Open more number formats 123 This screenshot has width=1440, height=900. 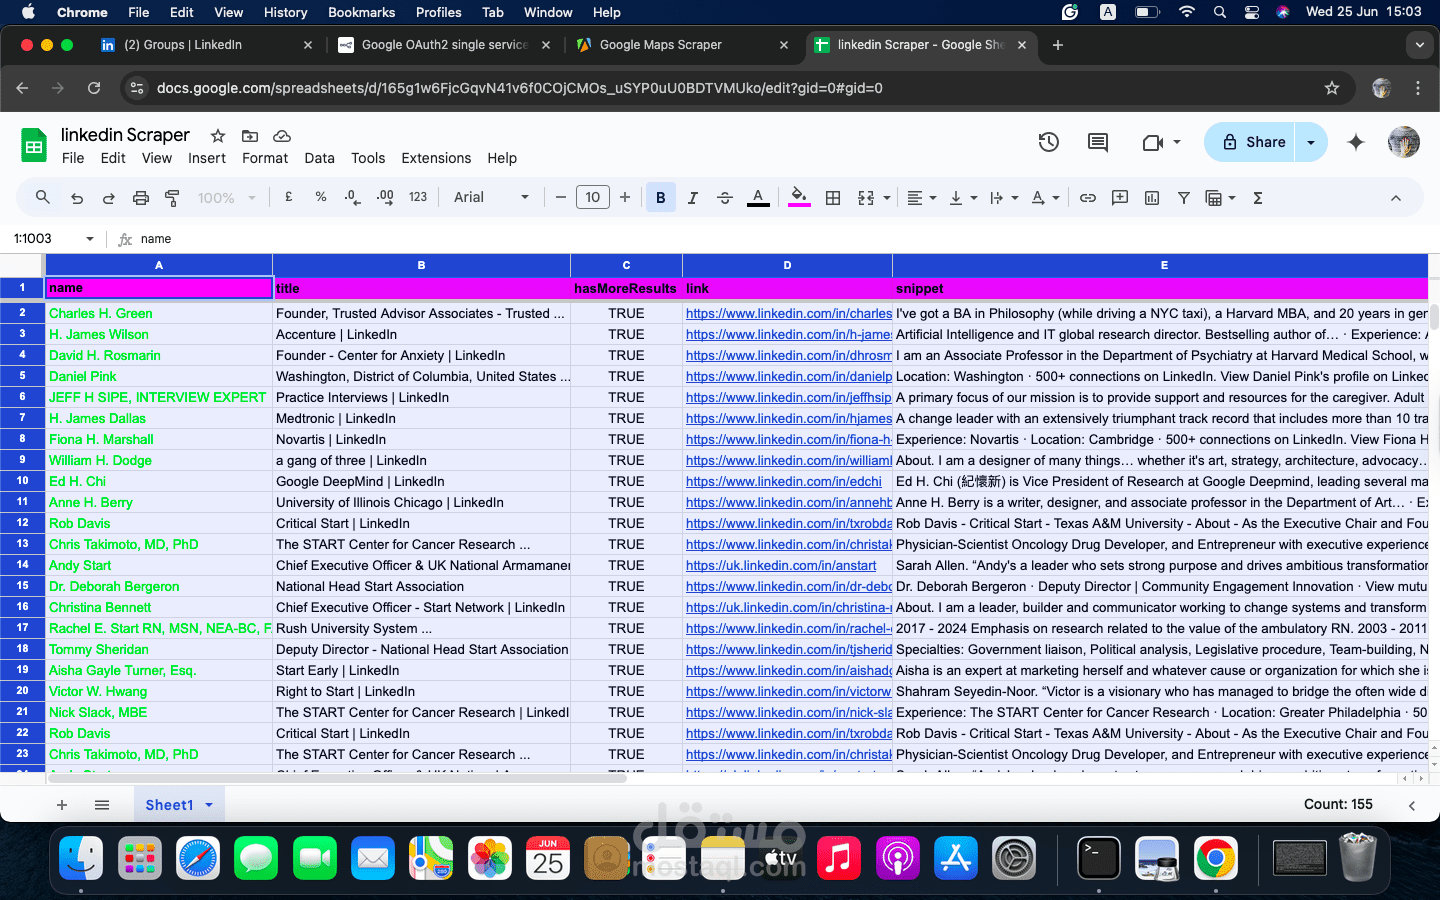coord(418,197)
